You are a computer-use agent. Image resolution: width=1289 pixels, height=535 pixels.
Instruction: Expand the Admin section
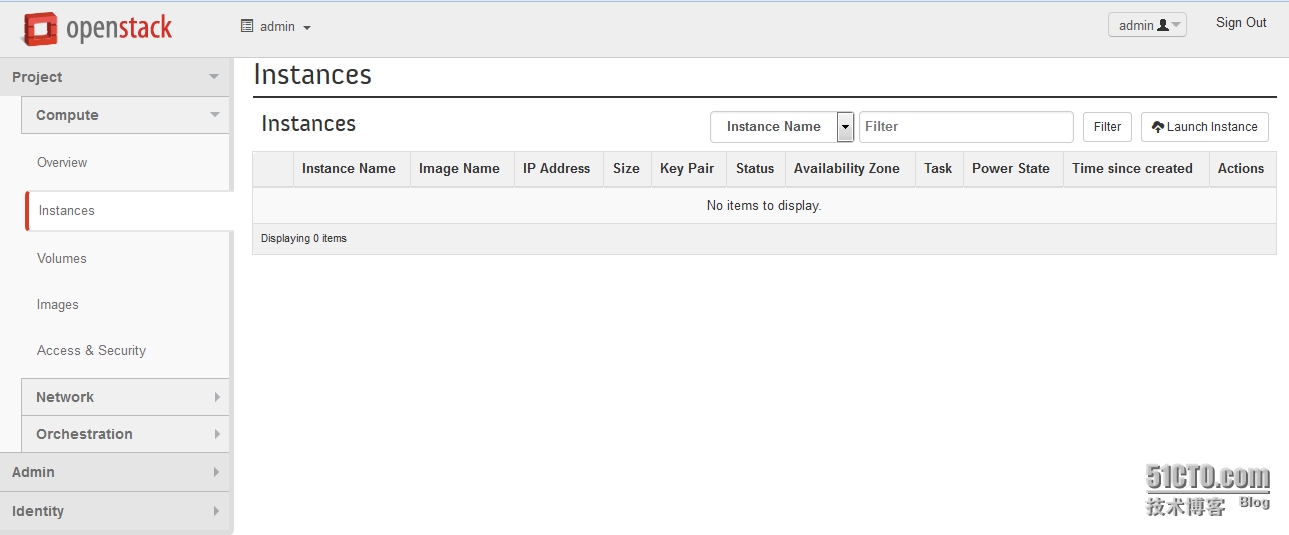(115, 472)
